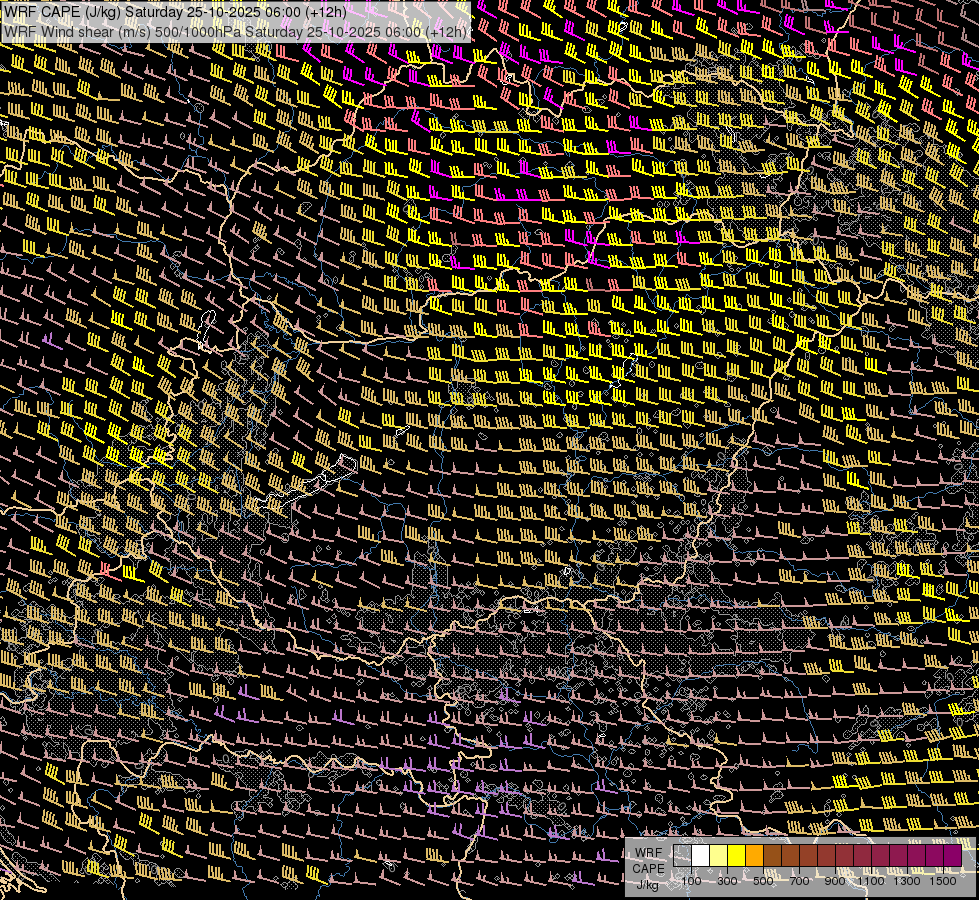Click the purple last swatch of the CAPE legend
Image resolution: width=979 pixels, height=900 pixels.
pos(953,856)
